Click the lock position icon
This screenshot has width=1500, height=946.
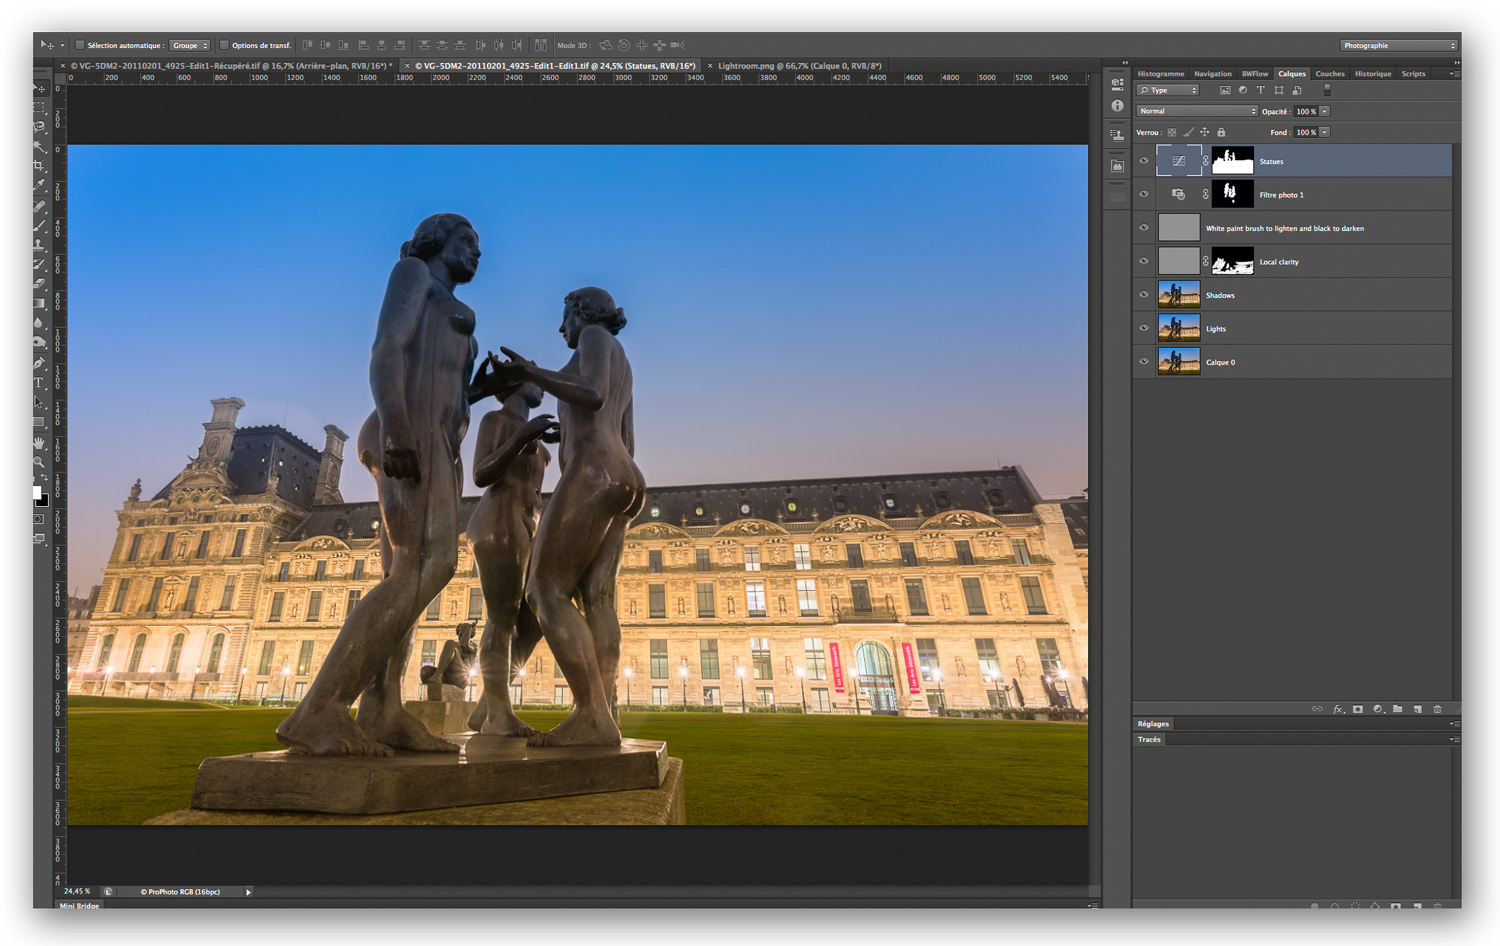click(x=1205, y=132)
